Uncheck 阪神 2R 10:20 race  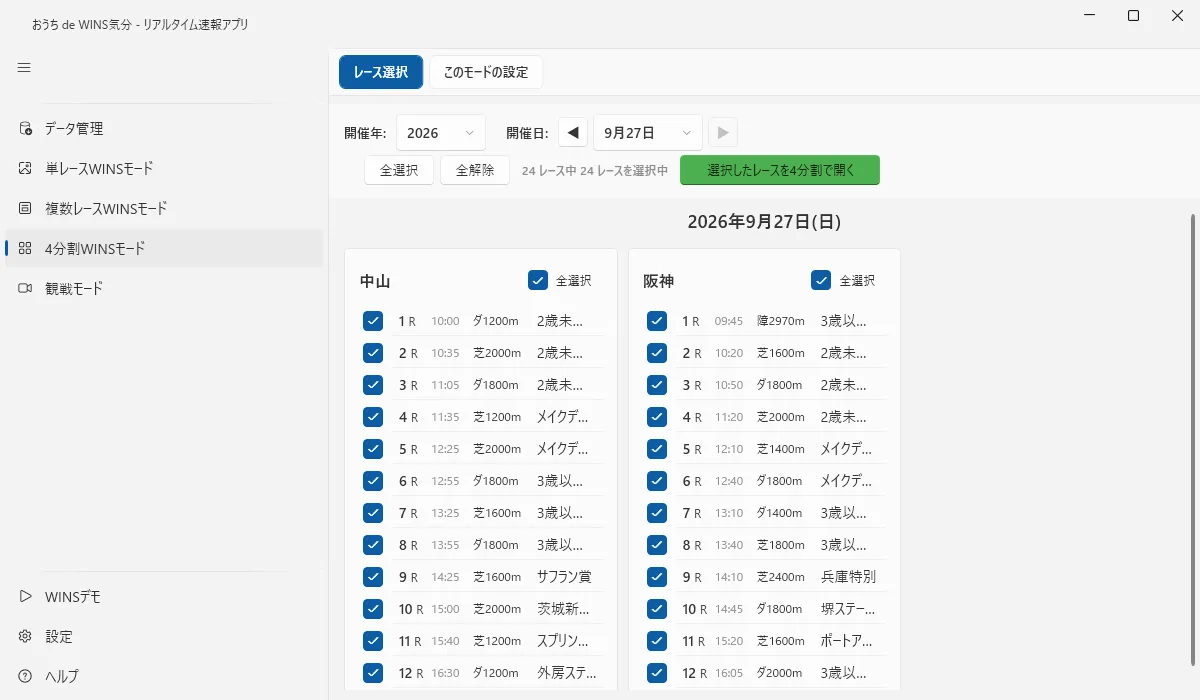coord(657,353)
